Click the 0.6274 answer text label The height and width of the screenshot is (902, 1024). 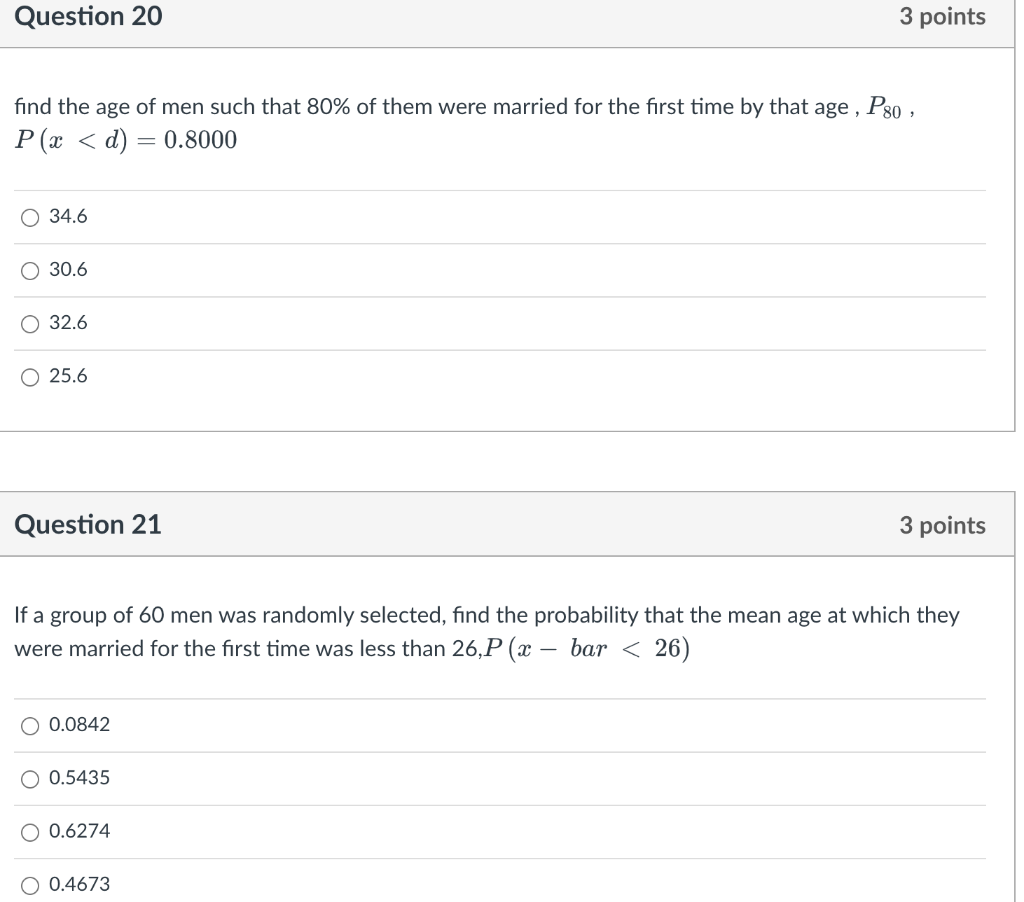80,831
